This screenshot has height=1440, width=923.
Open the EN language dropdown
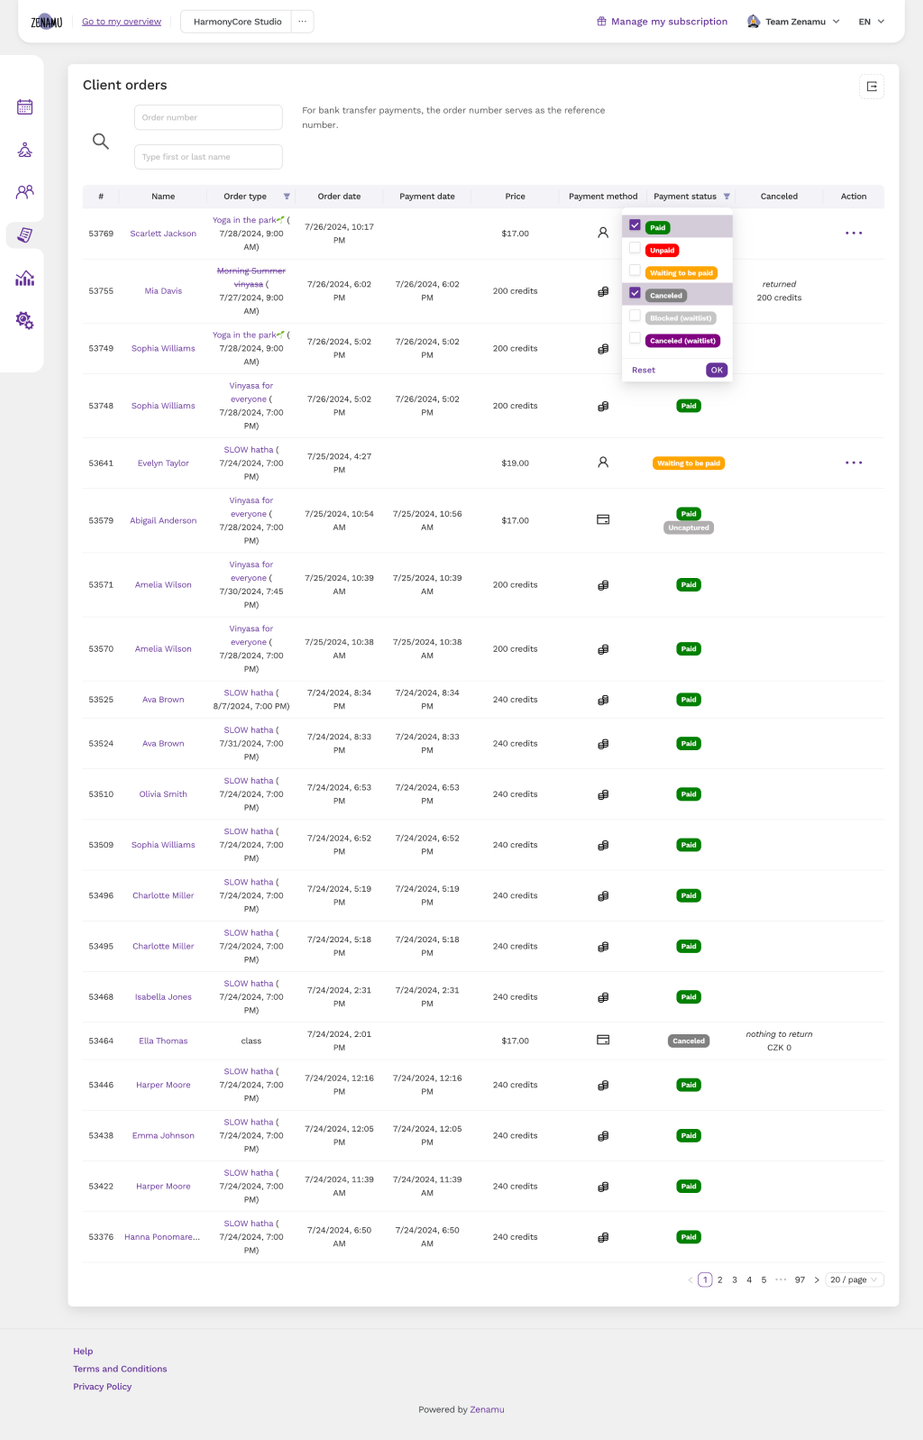click(x=871, y=22)
